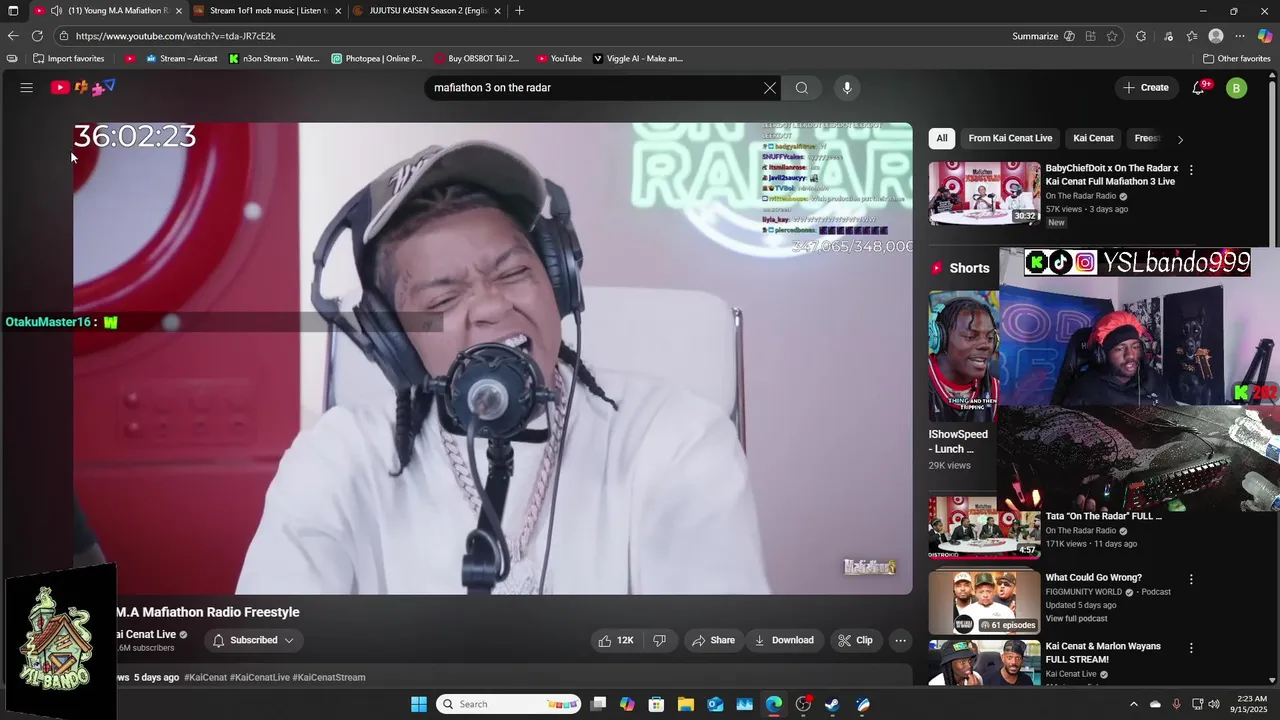Dislike the video with thumbs down
This screenshot has width=1280, height=720.
[659, 640]
